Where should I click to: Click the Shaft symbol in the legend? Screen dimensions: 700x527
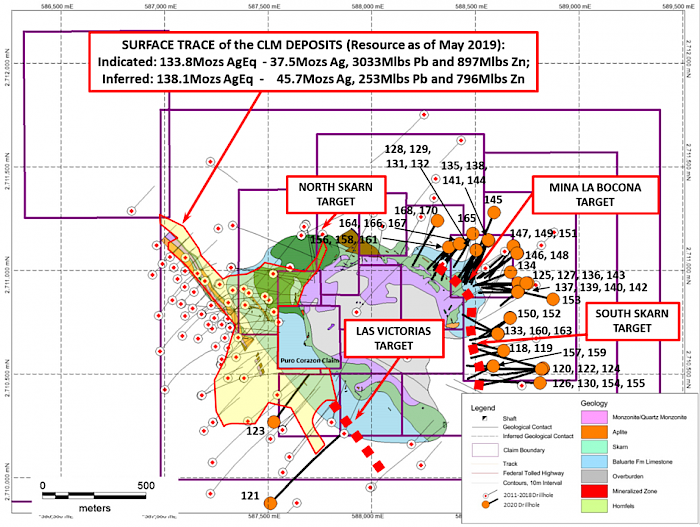tap(484, 418)
